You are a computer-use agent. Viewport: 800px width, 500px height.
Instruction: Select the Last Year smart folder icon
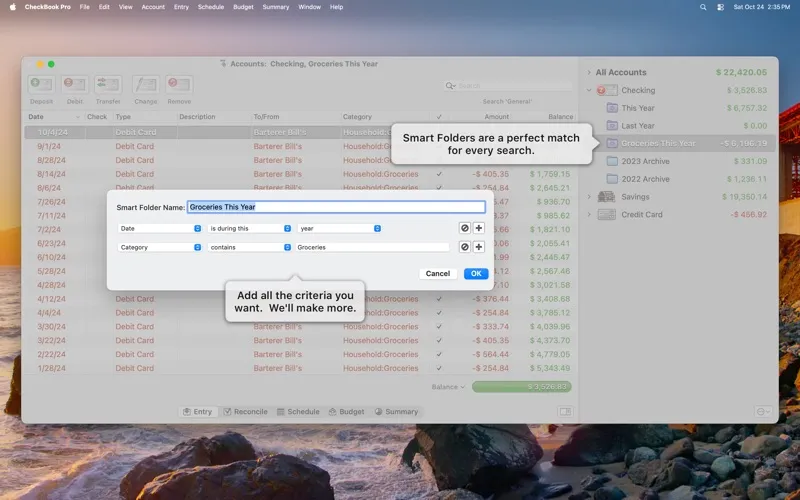click(x=612, y=126)
